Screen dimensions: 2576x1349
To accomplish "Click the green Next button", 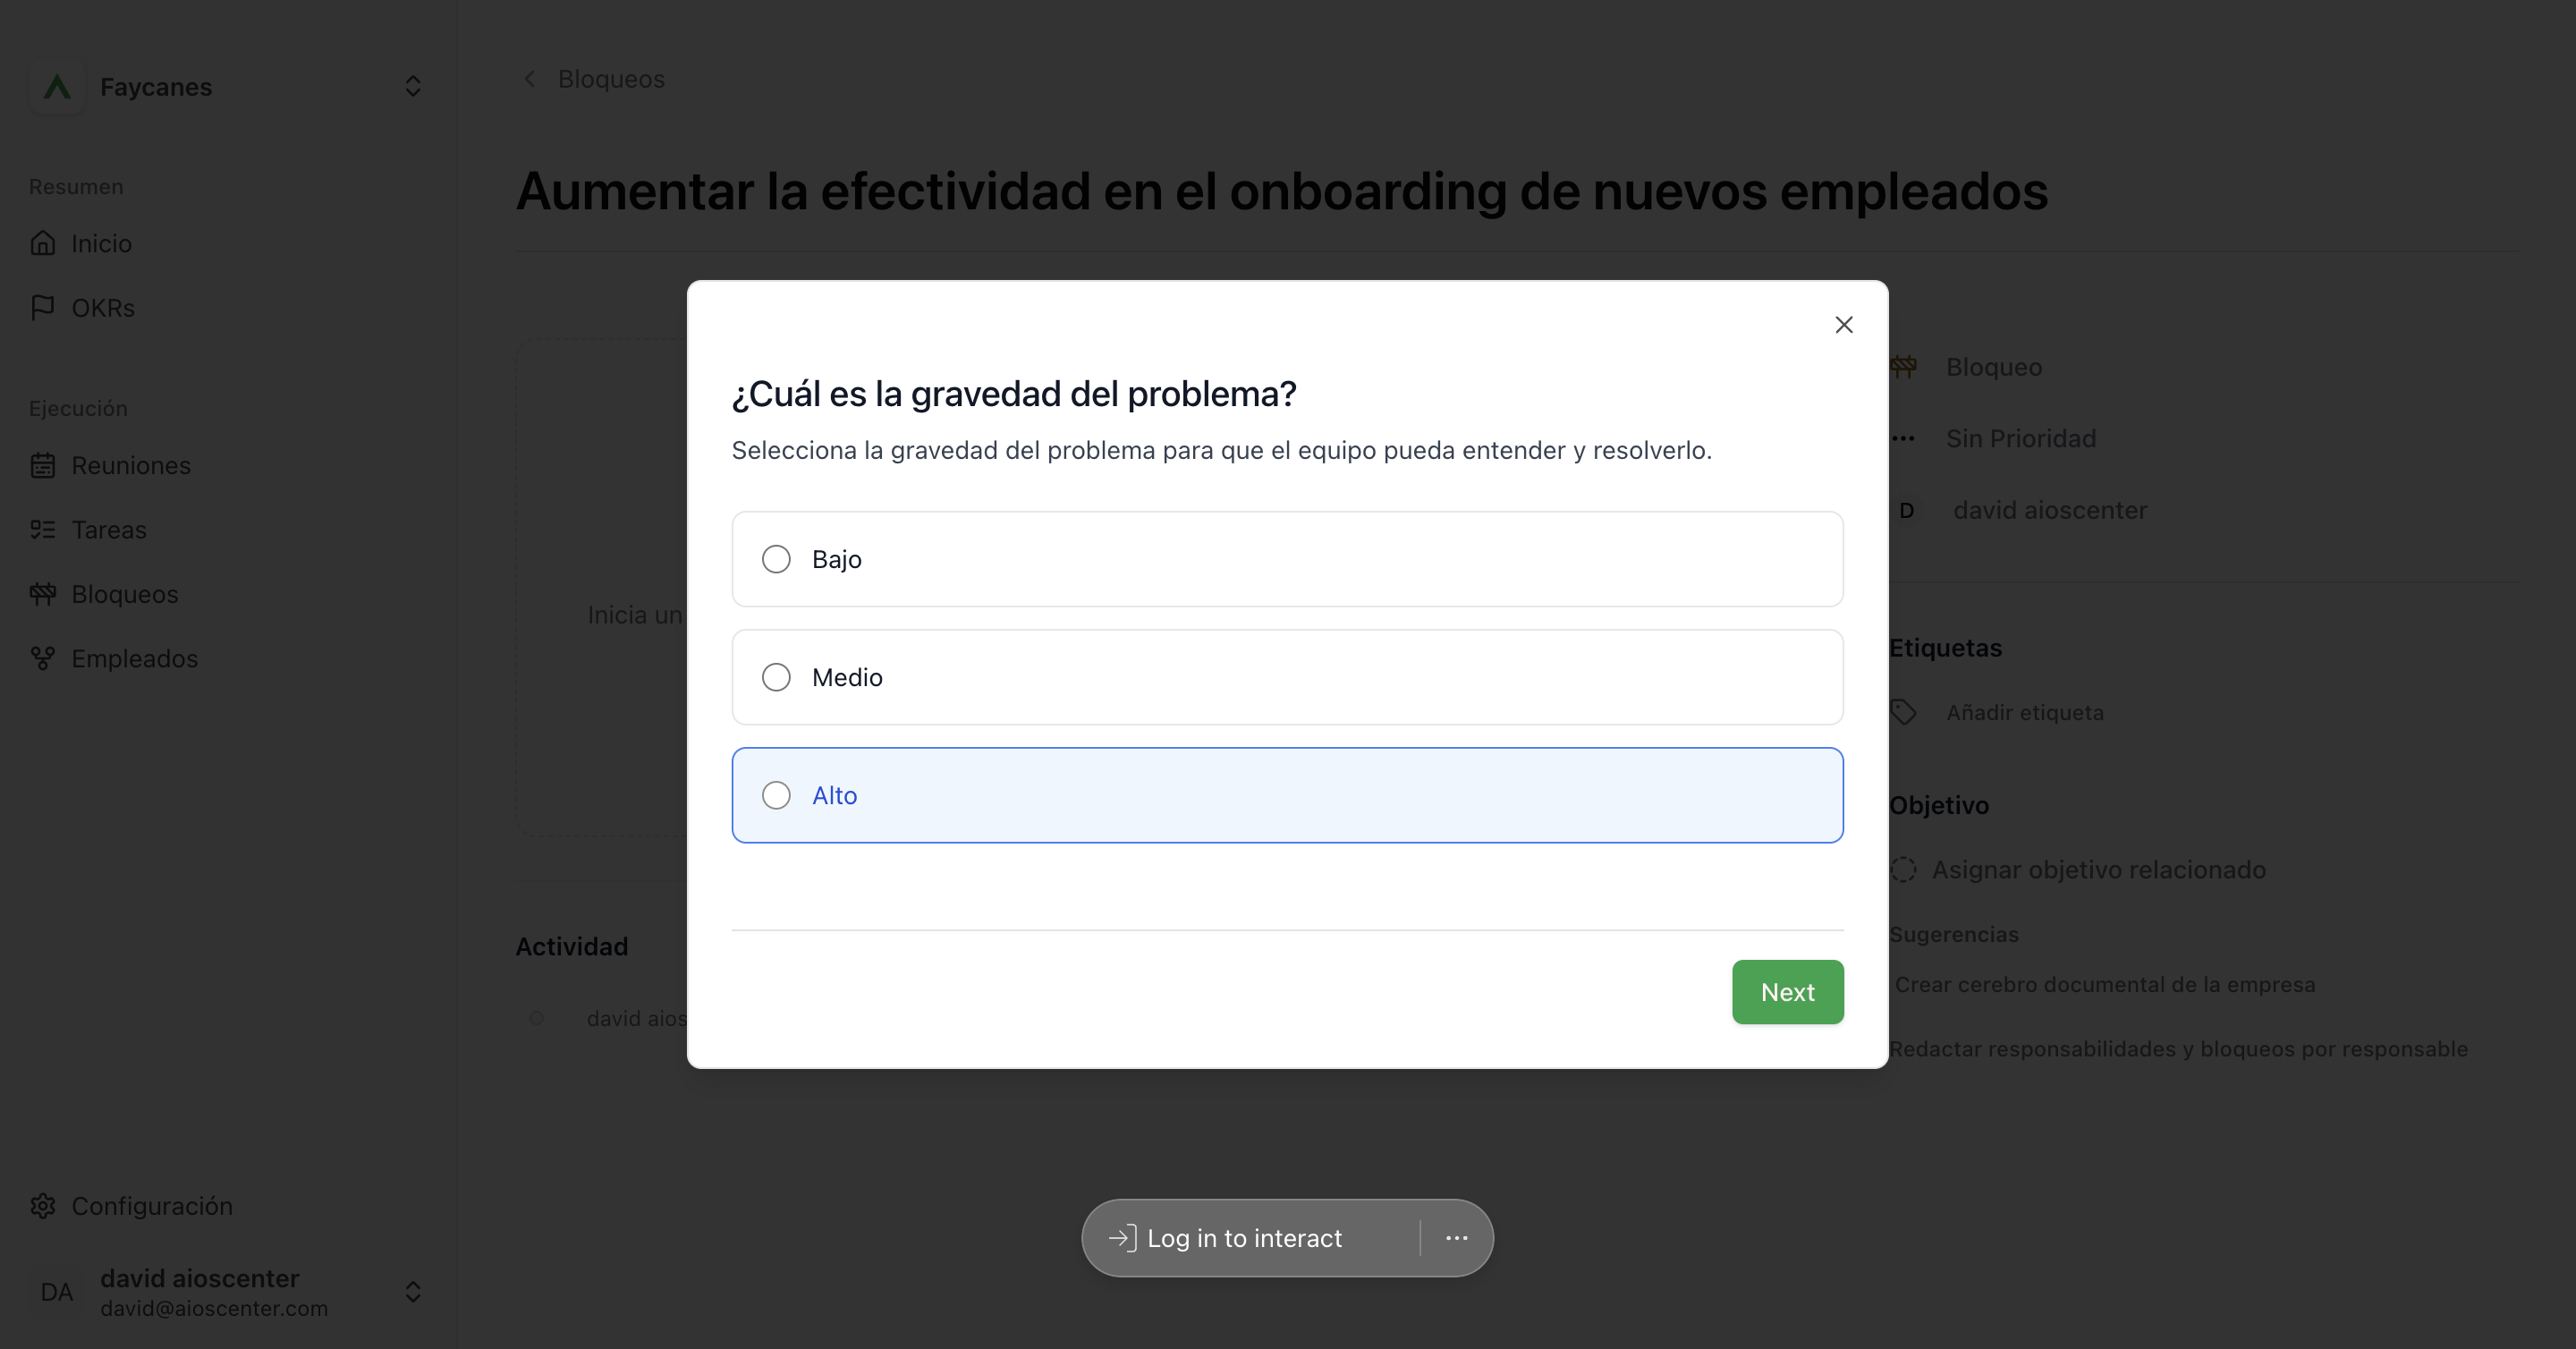I will pos(1787,992).
